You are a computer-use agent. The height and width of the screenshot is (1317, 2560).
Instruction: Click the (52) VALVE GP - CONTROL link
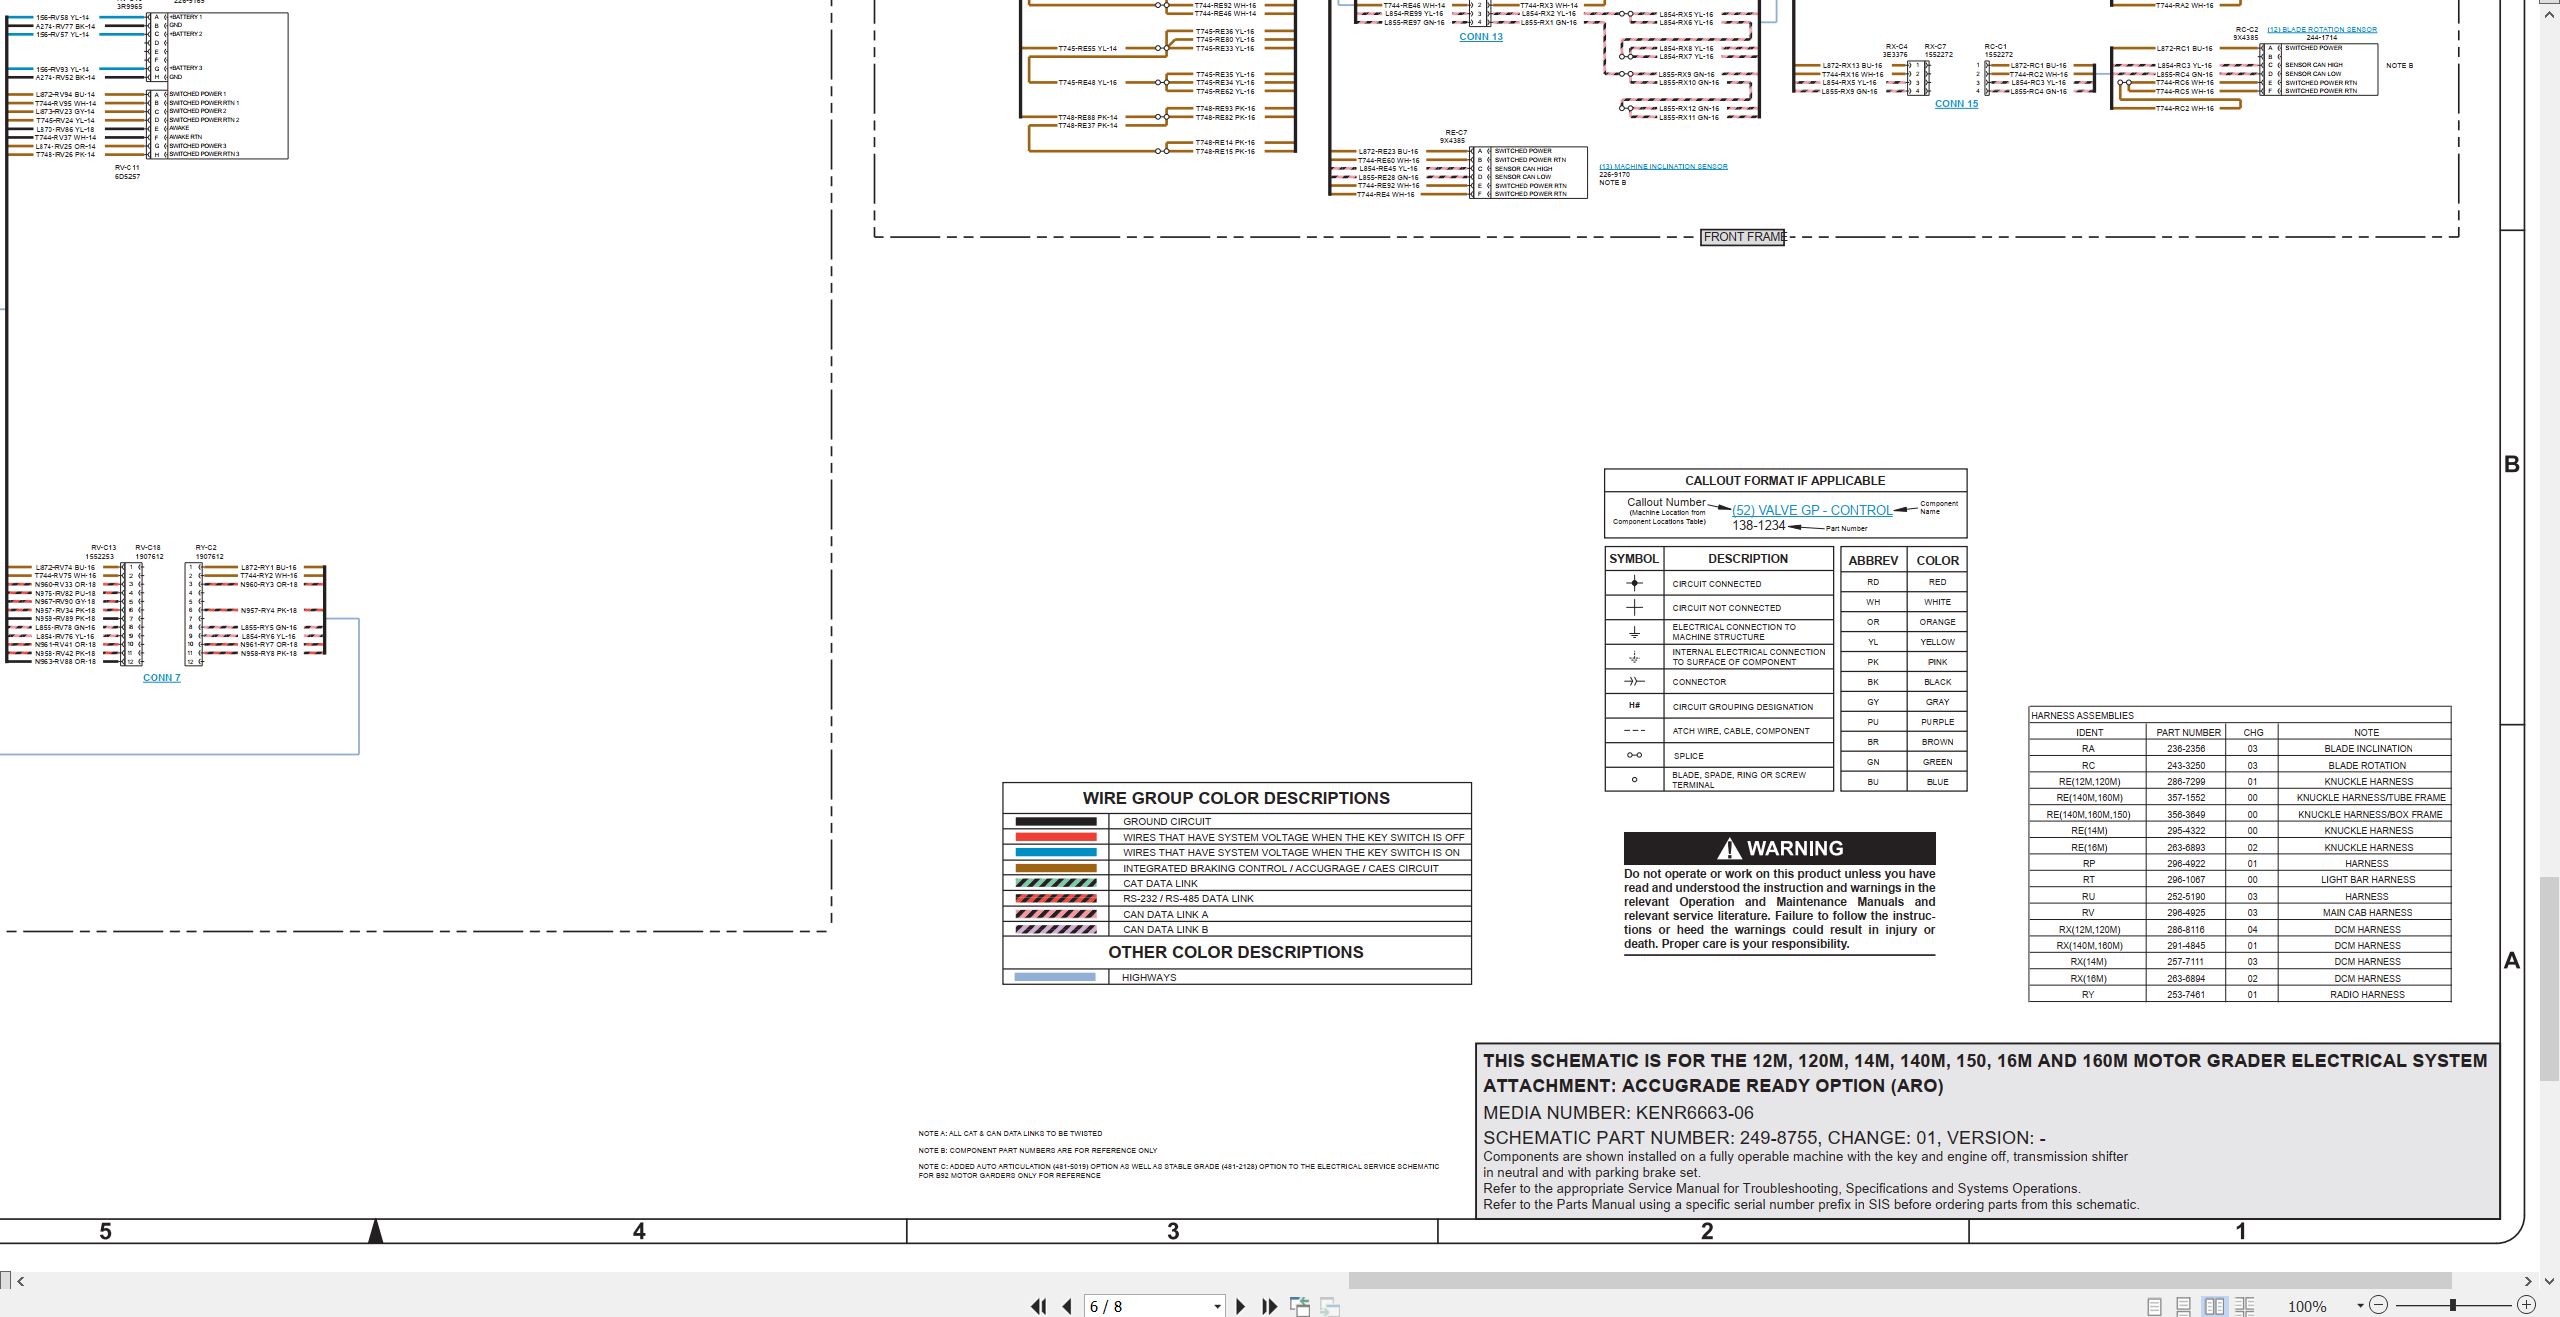click(1812, 510)
